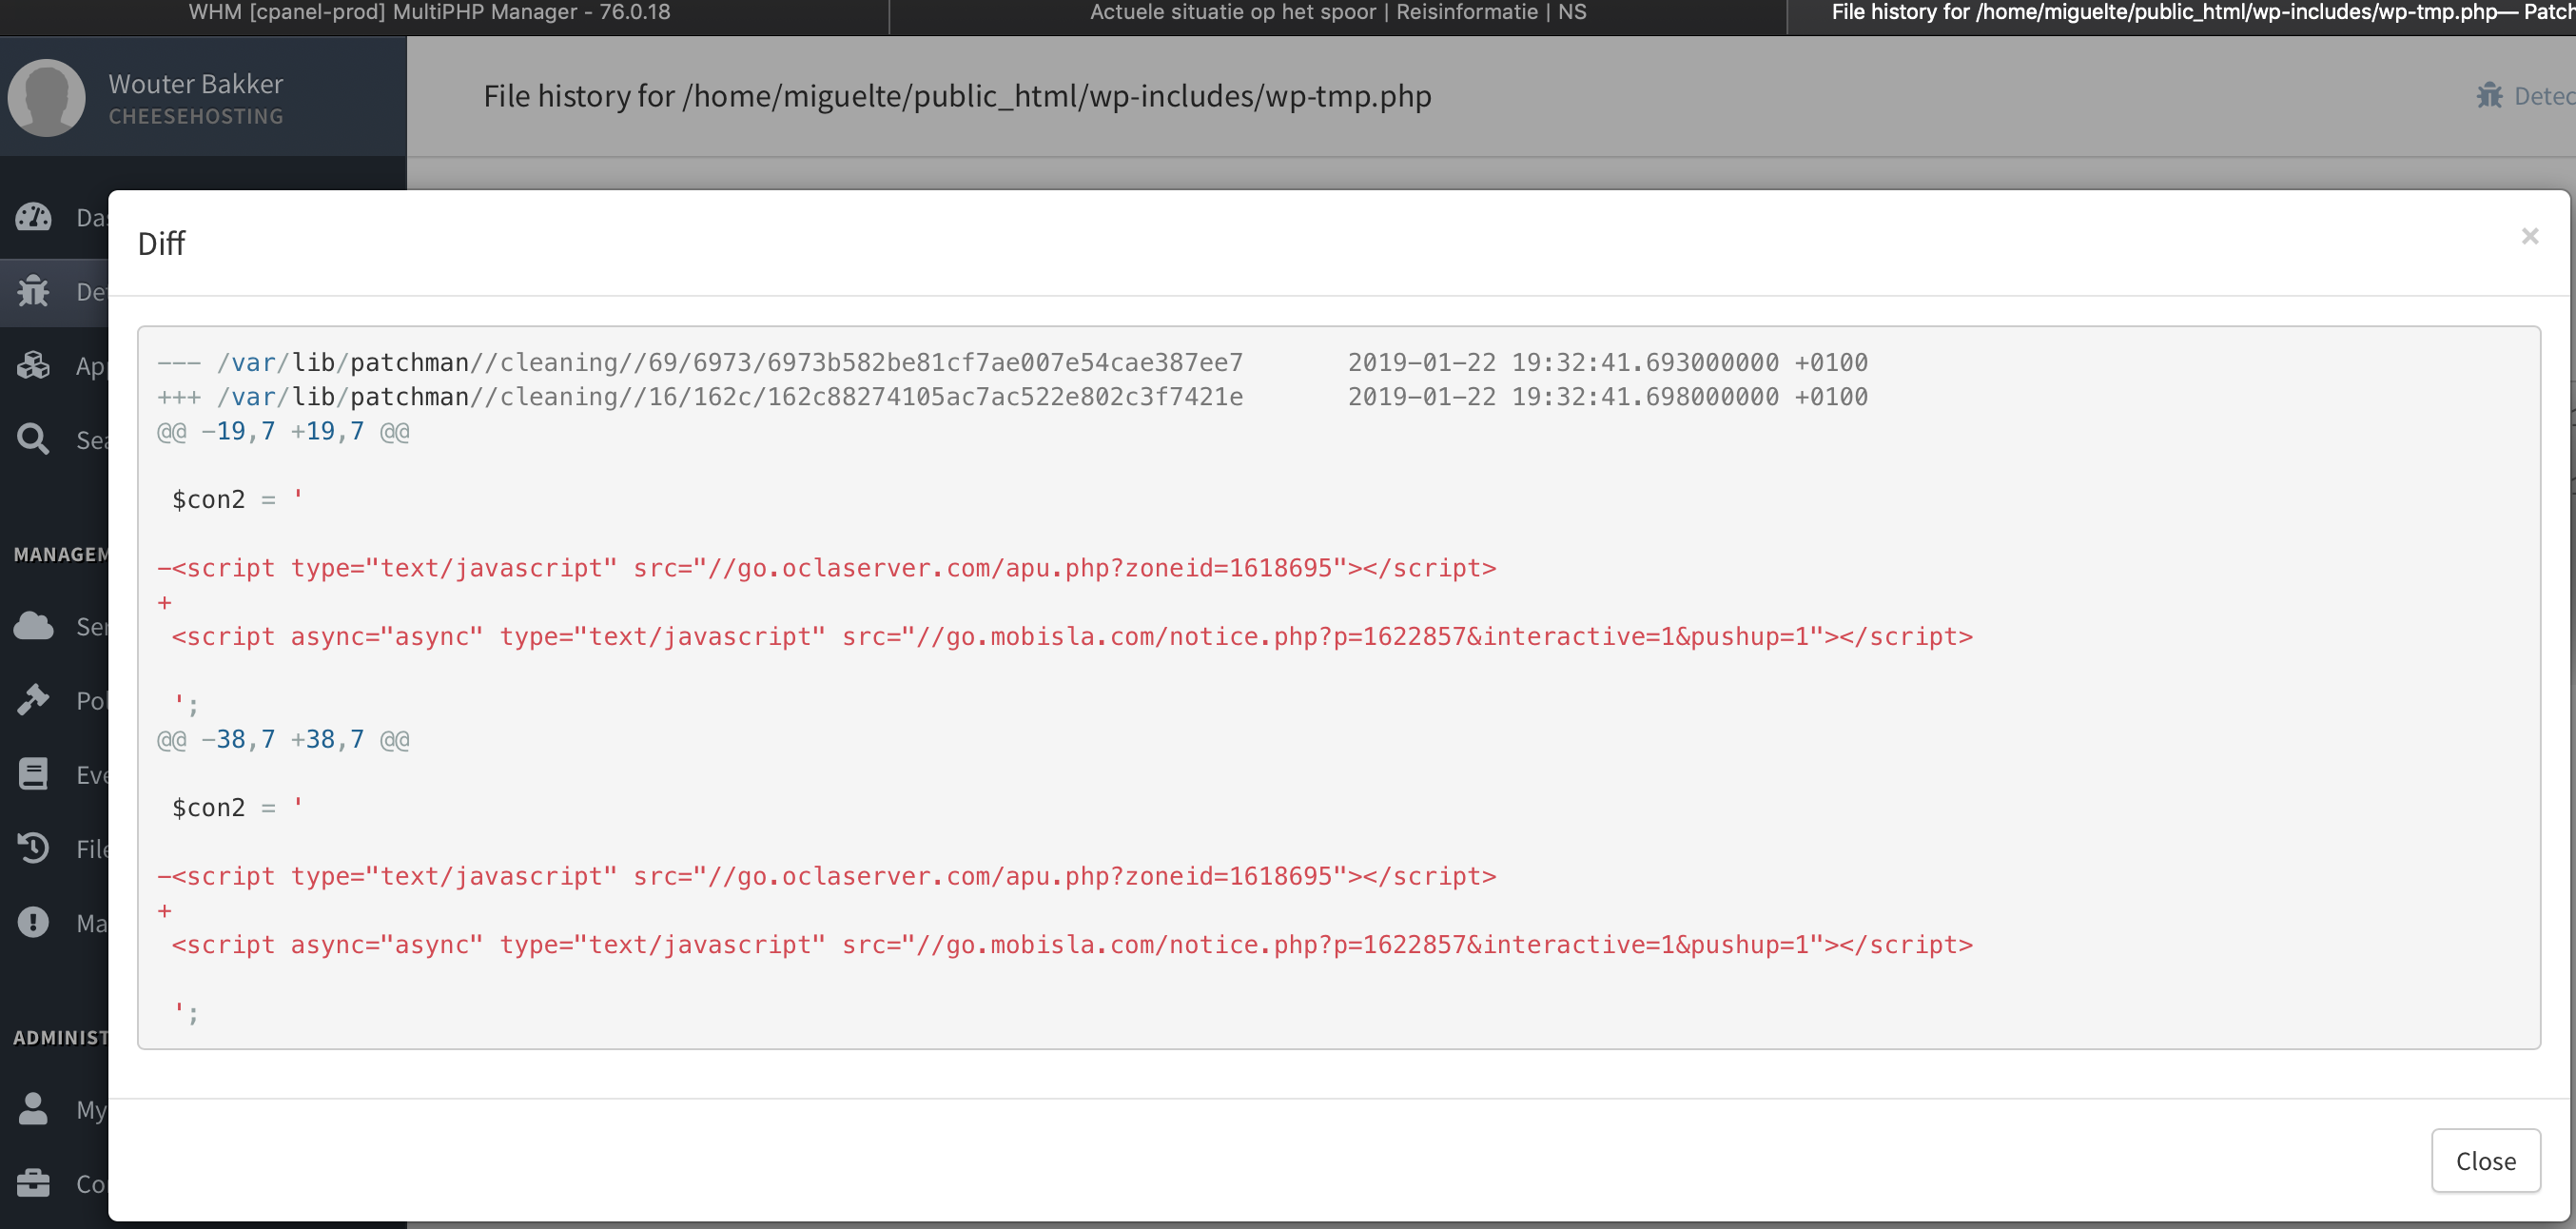Open the events book icon

[33, 774]
